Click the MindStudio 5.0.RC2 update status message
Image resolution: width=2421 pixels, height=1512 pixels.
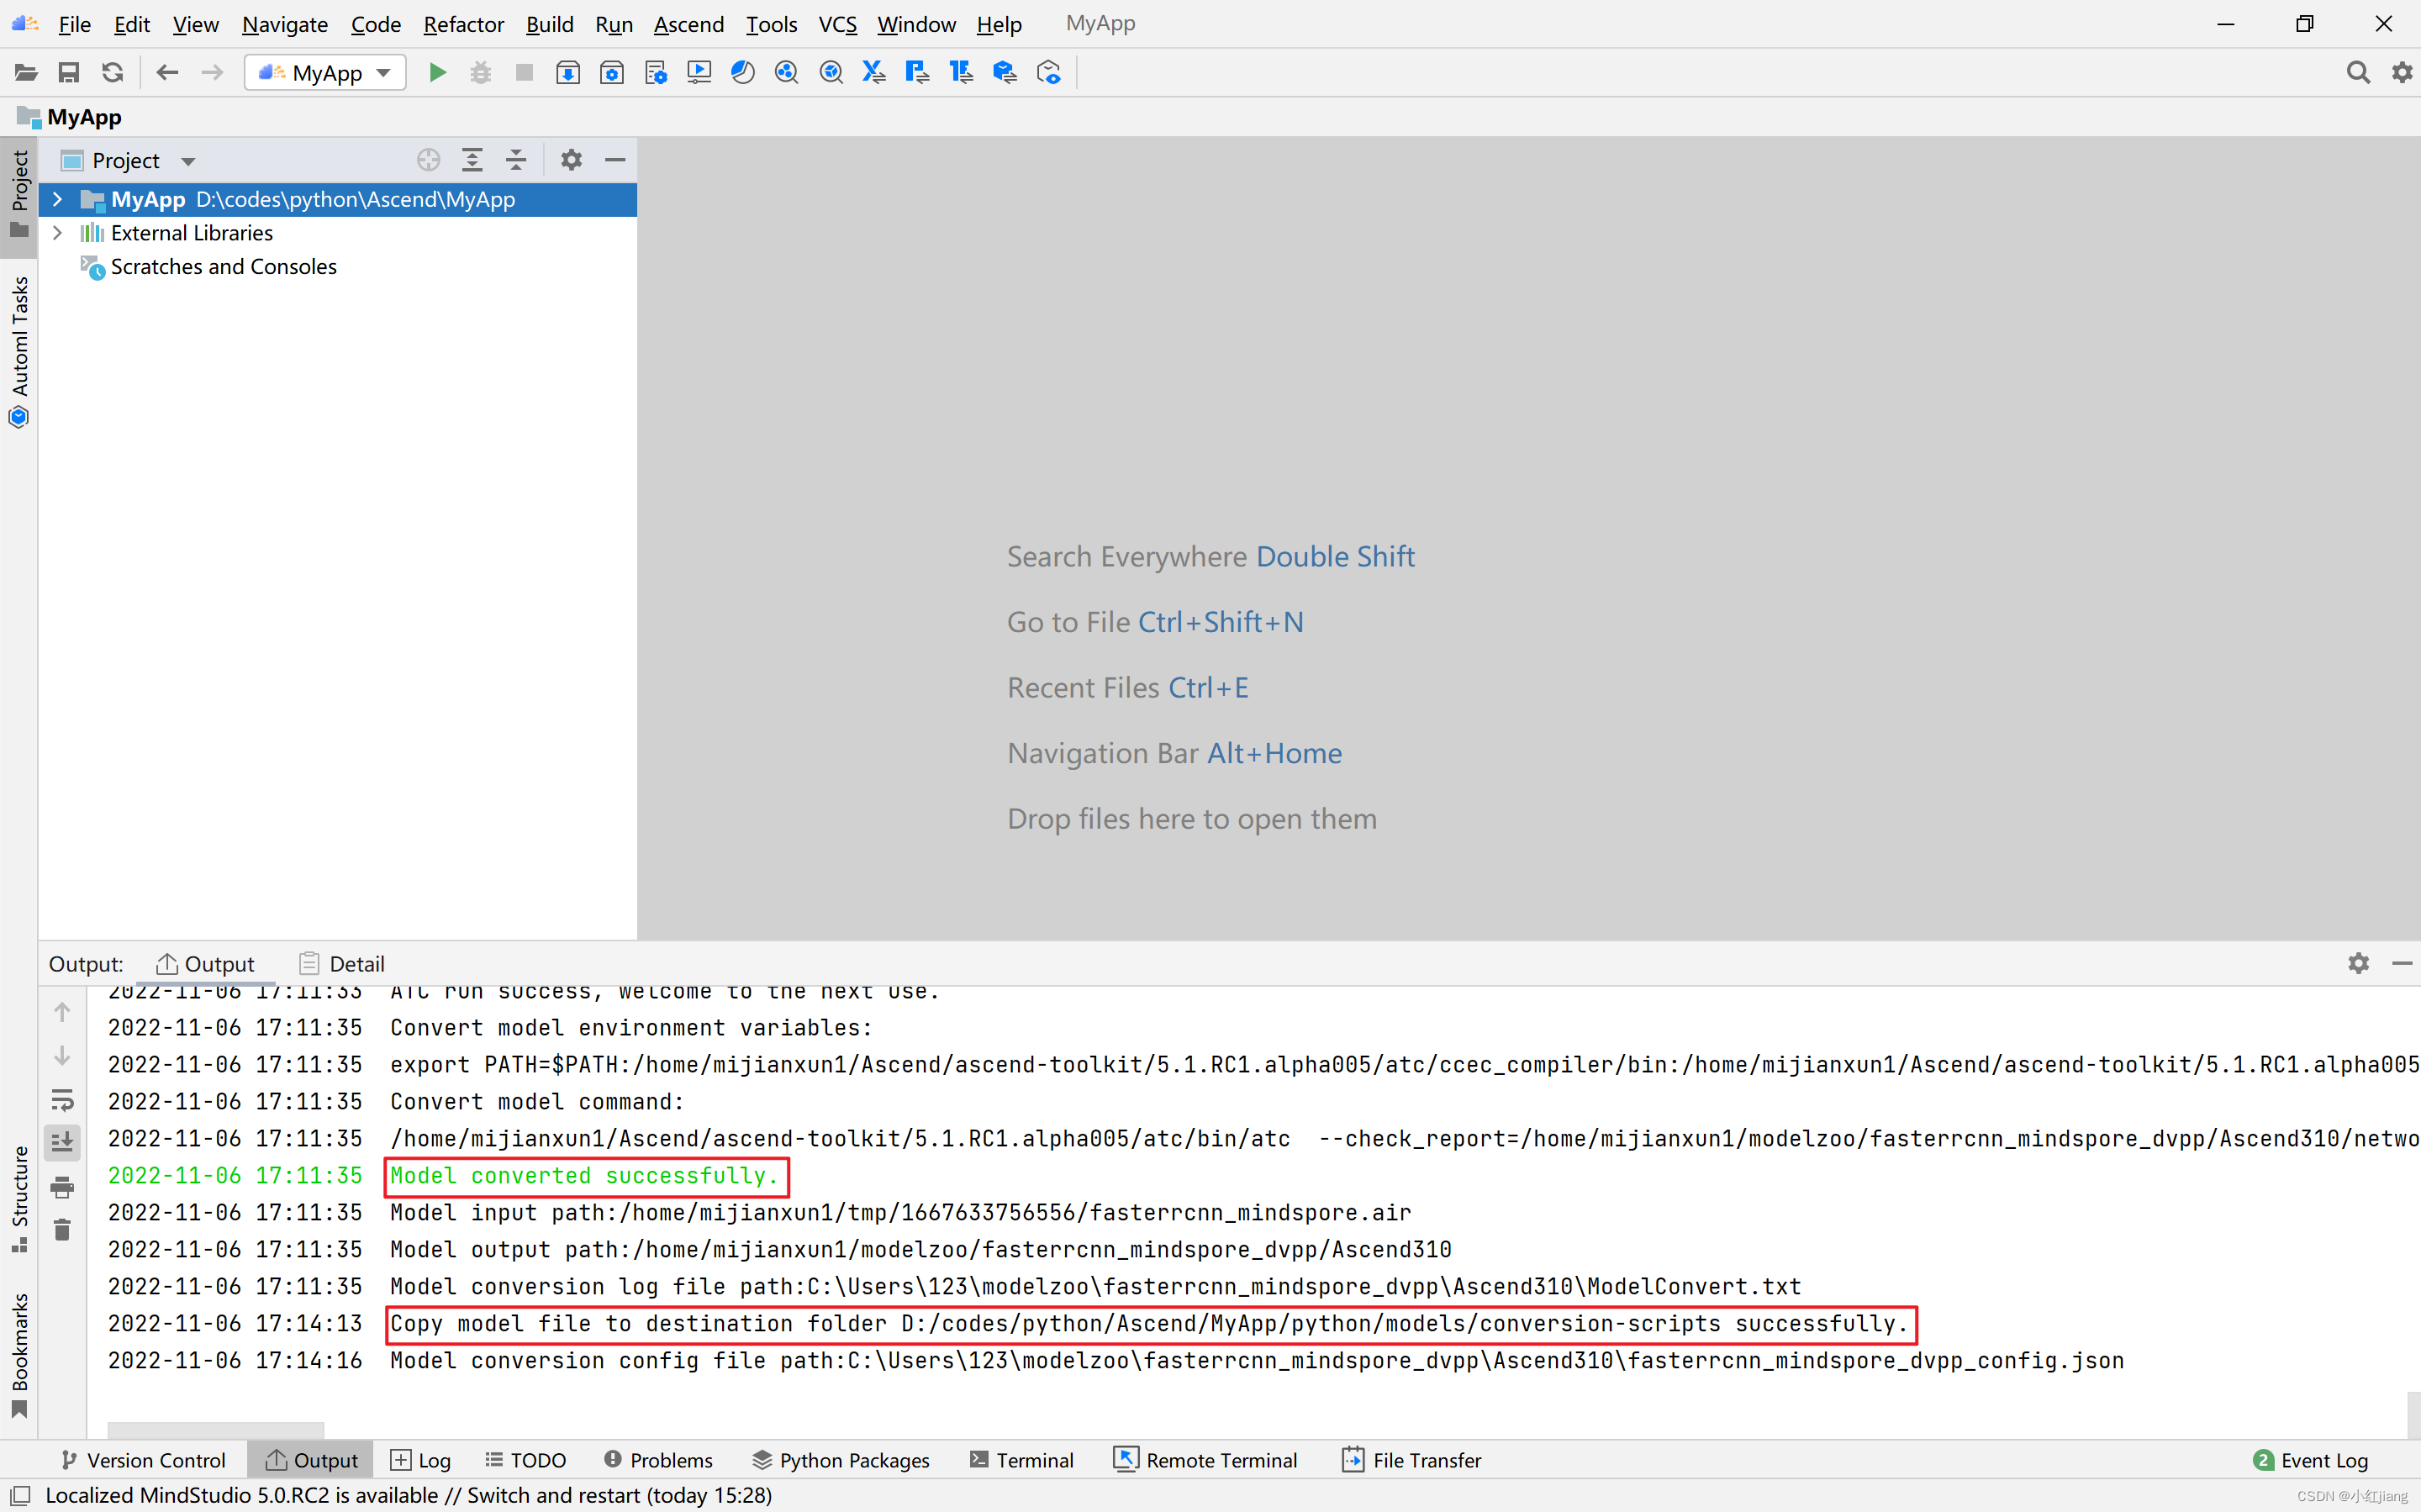pos(409,1495)
